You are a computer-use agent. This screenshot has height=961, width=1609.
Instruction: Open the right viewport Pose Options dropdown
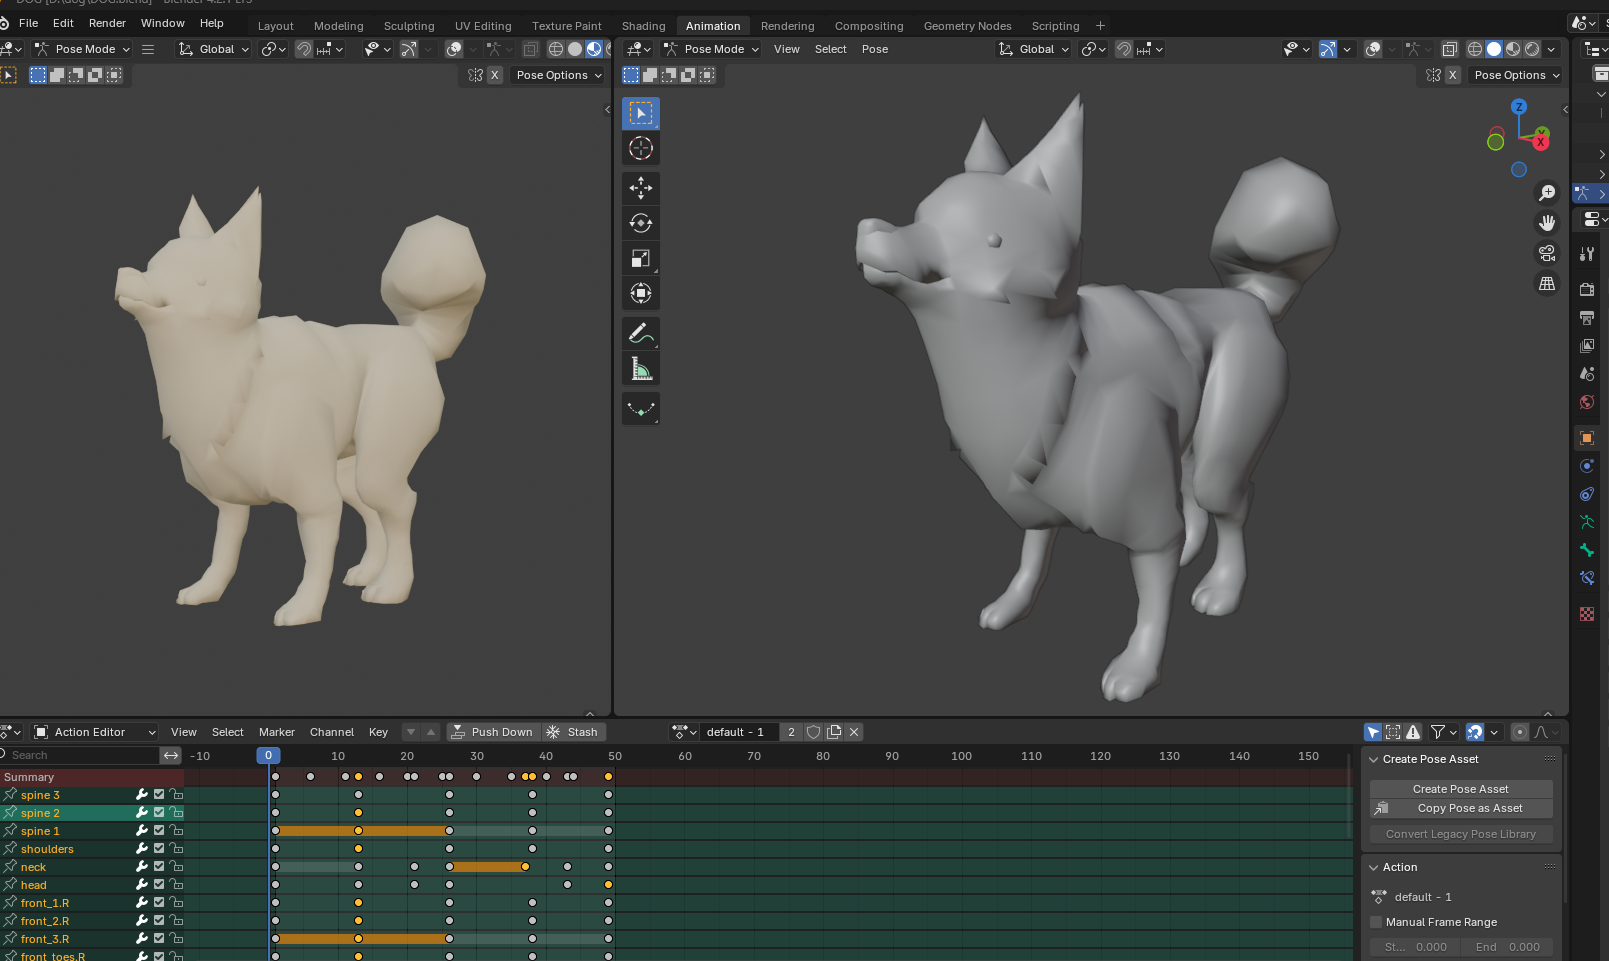[1516, 75]
